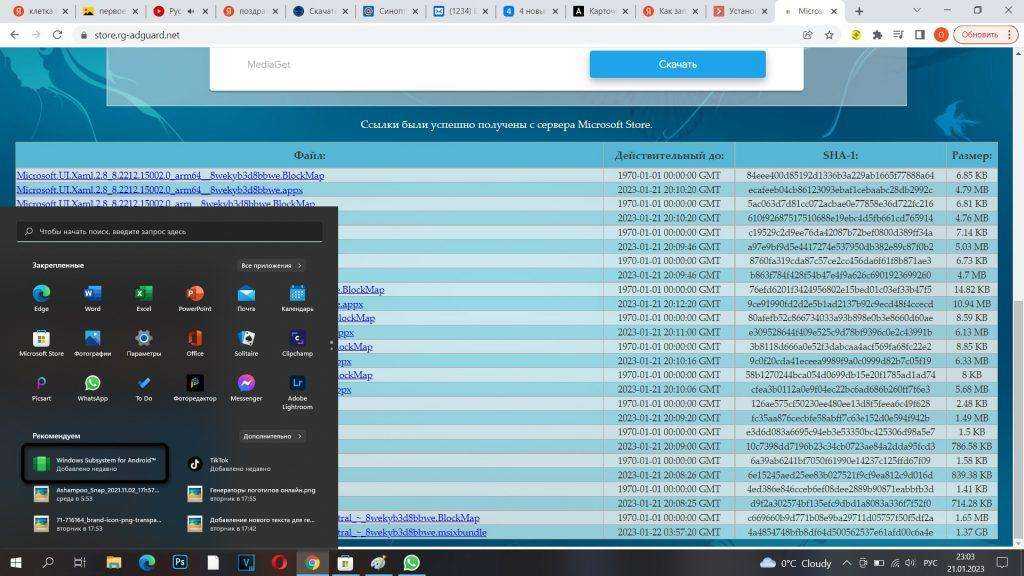Expand 'Все приложения' apps list
This screenshot has width=1024, height=576.
(x=272, y=266)
